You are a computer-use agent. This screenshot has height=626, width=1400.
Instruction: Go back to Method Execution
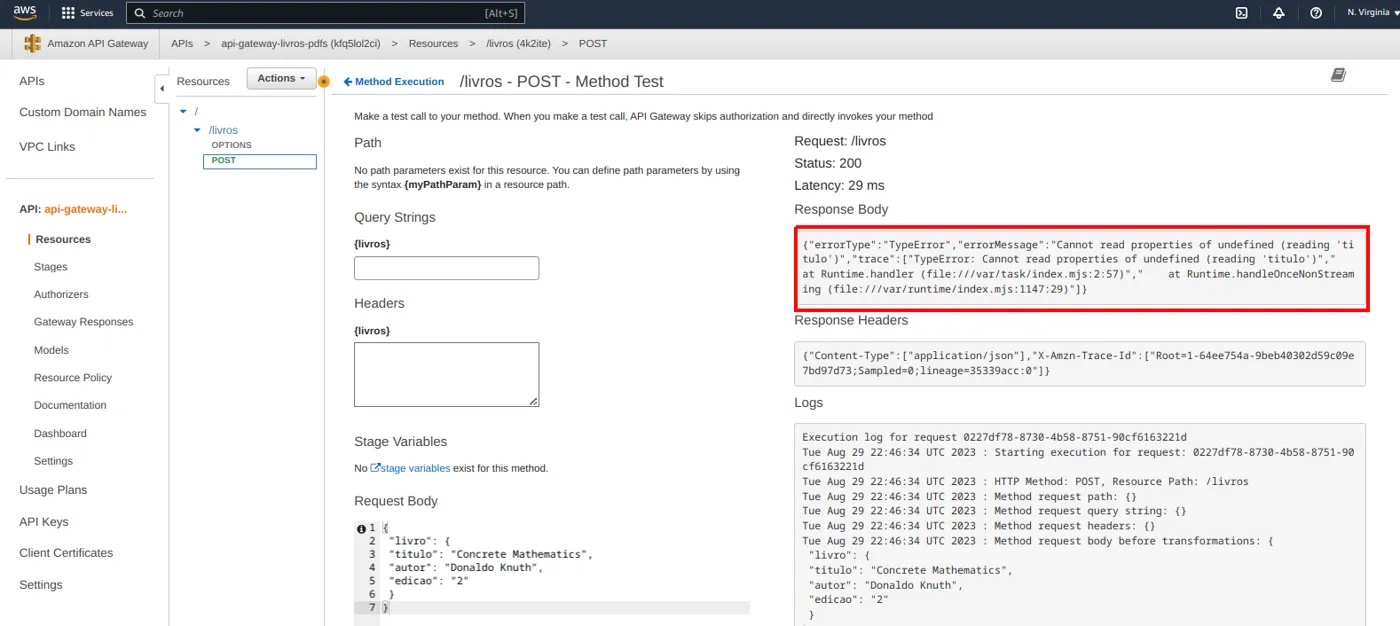(394, 82)
